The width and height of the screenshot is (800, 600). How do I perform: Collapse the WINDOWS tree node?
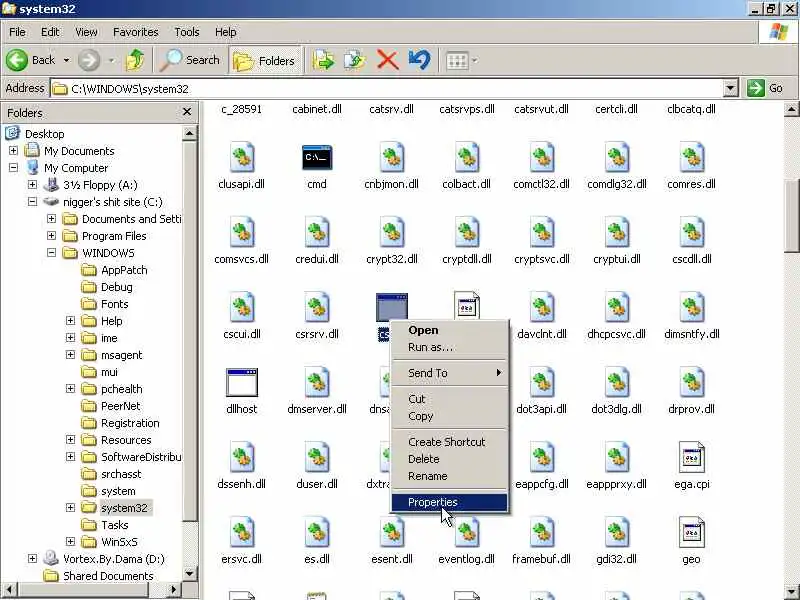[52, 253]
